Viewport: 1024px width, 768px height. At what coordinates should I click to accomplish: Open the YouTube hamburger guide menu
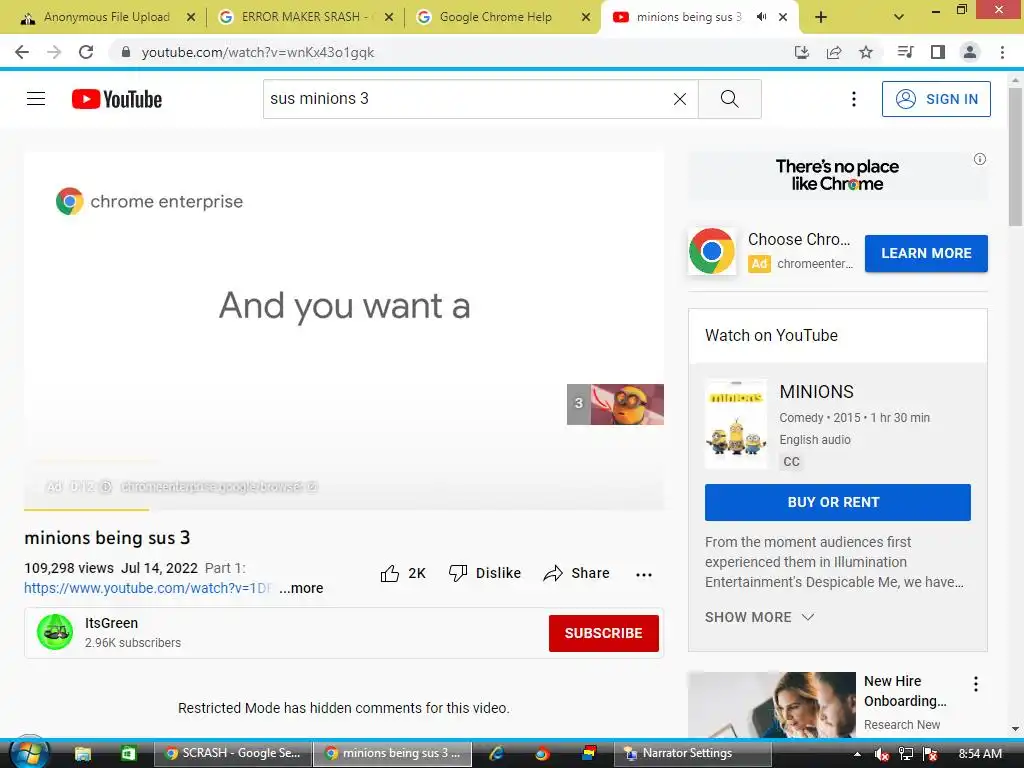(x=36, y=99)
